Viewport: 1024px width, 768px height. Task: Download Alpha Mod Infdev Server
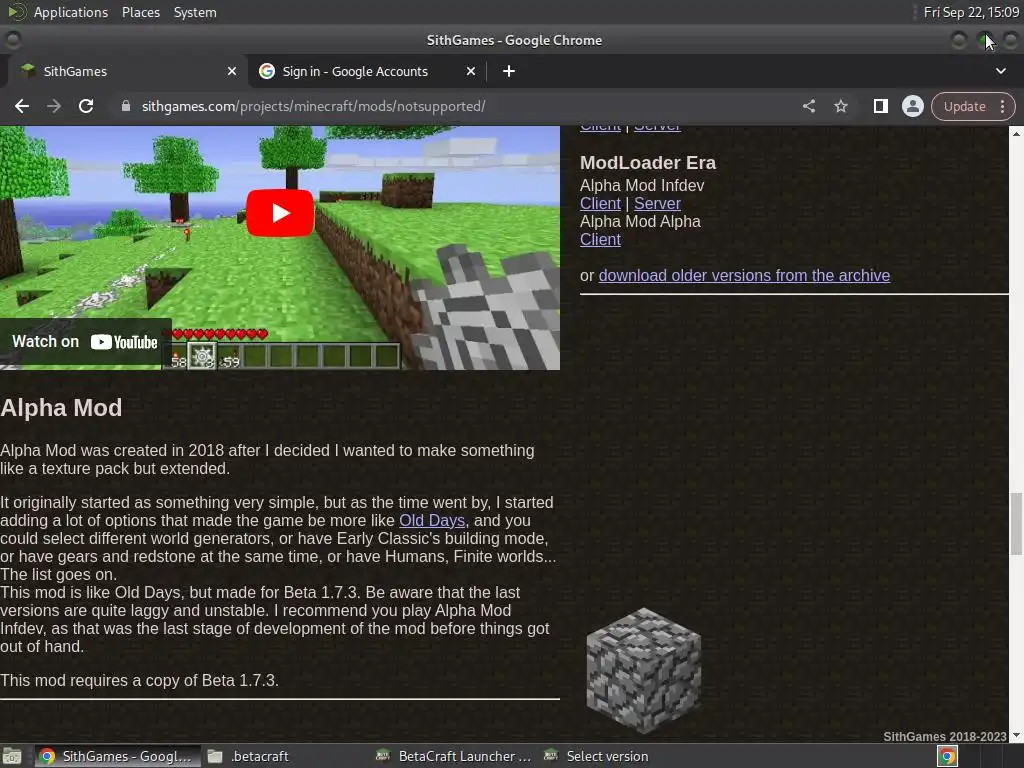(x=657, y=204)
